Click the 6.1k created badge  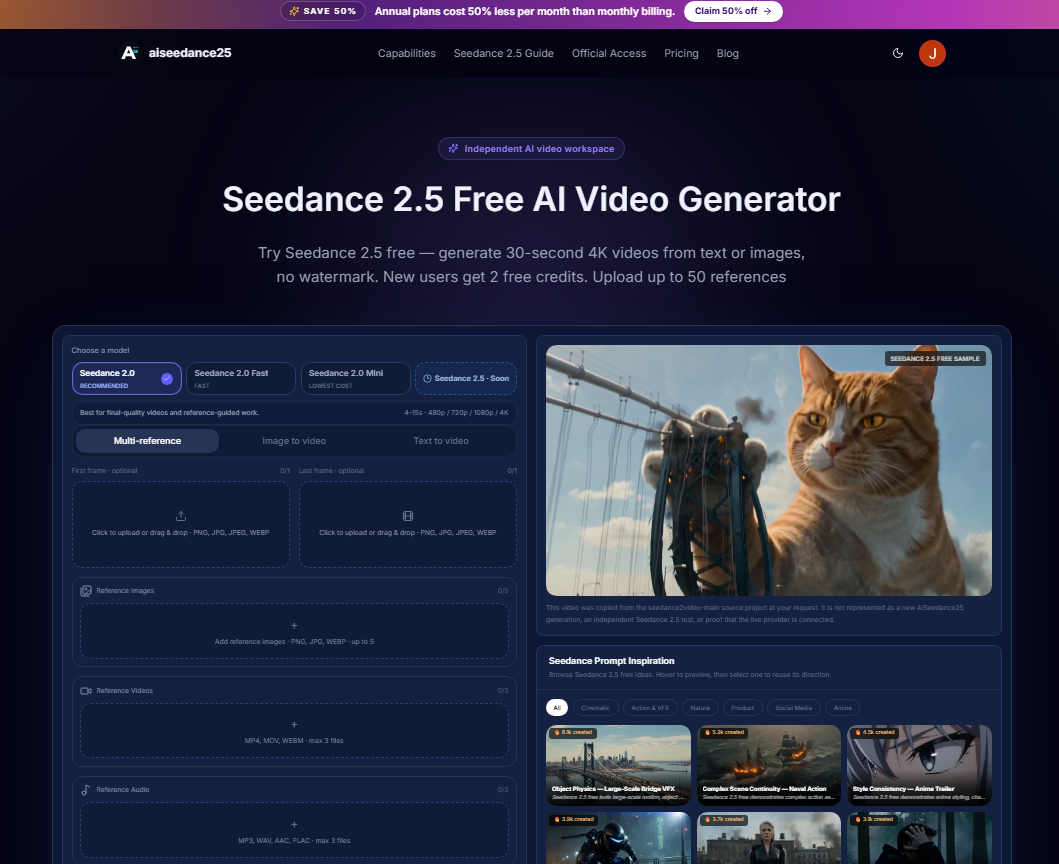(573, 732)
